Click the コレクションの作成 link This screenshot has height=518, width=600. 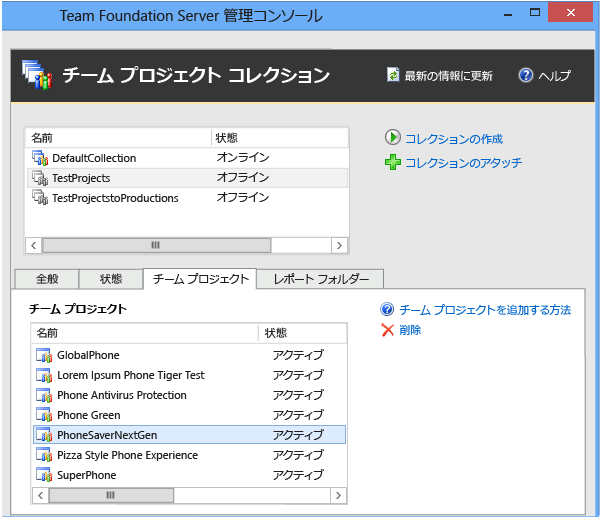click(454, 138)
